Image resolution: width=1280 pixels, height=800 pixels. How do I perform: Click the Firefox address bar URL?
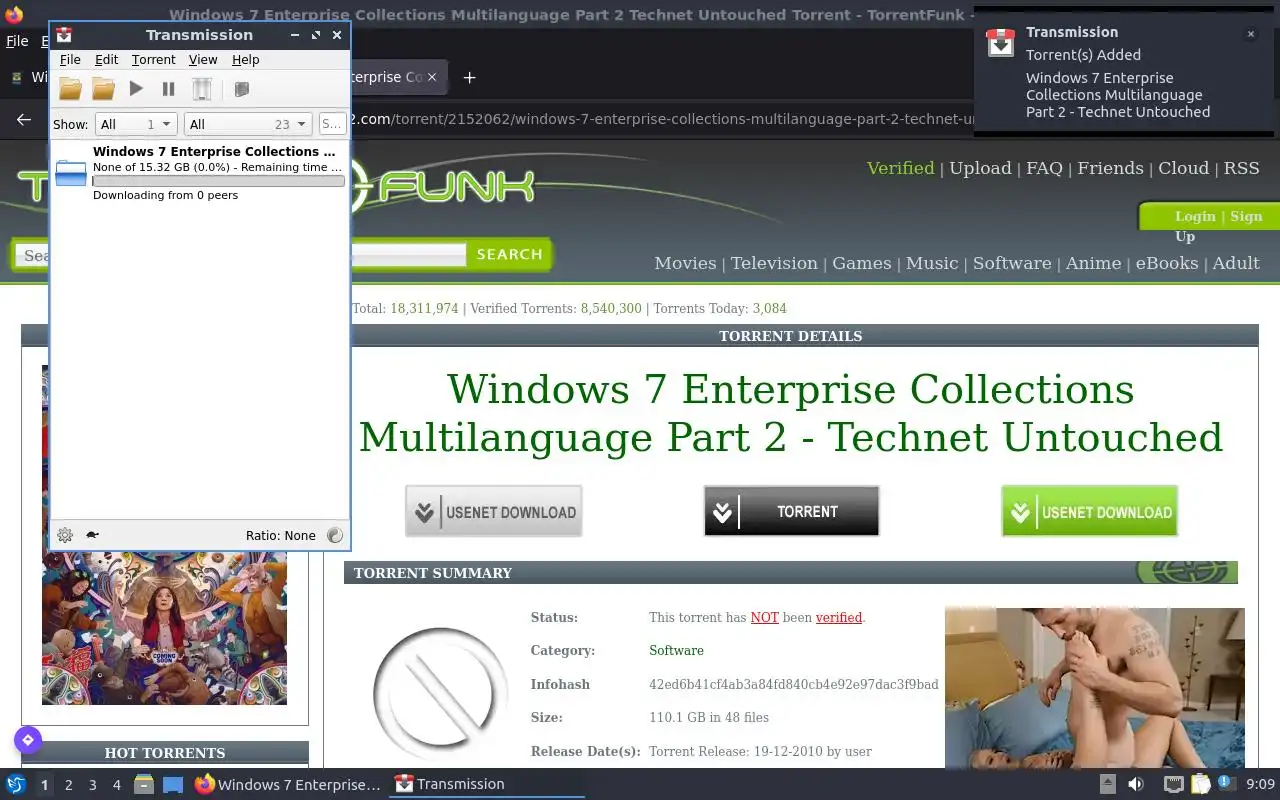(x=660, y=119)
